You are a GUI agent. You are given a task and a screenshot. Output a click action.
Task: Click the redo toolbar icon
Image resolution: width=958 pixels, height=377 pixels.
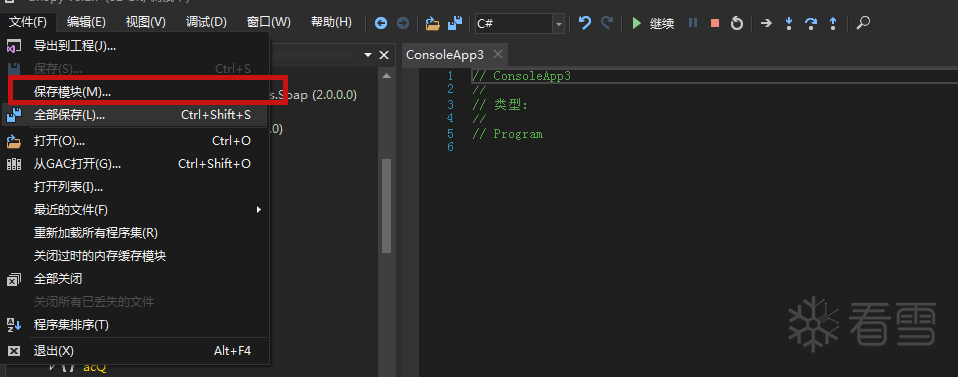[607, 23]
